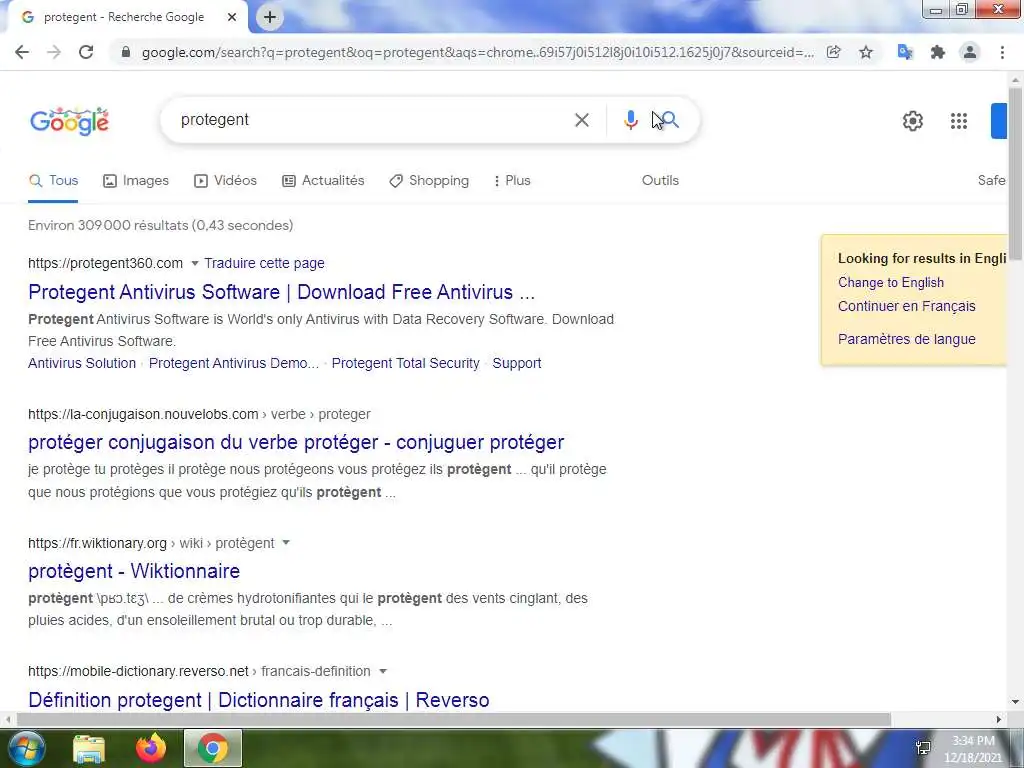Image resolution: width=1024 pixels, height=768 pixels.
Task: Bookmark this page with the star icon
Action: click(866, 52)
